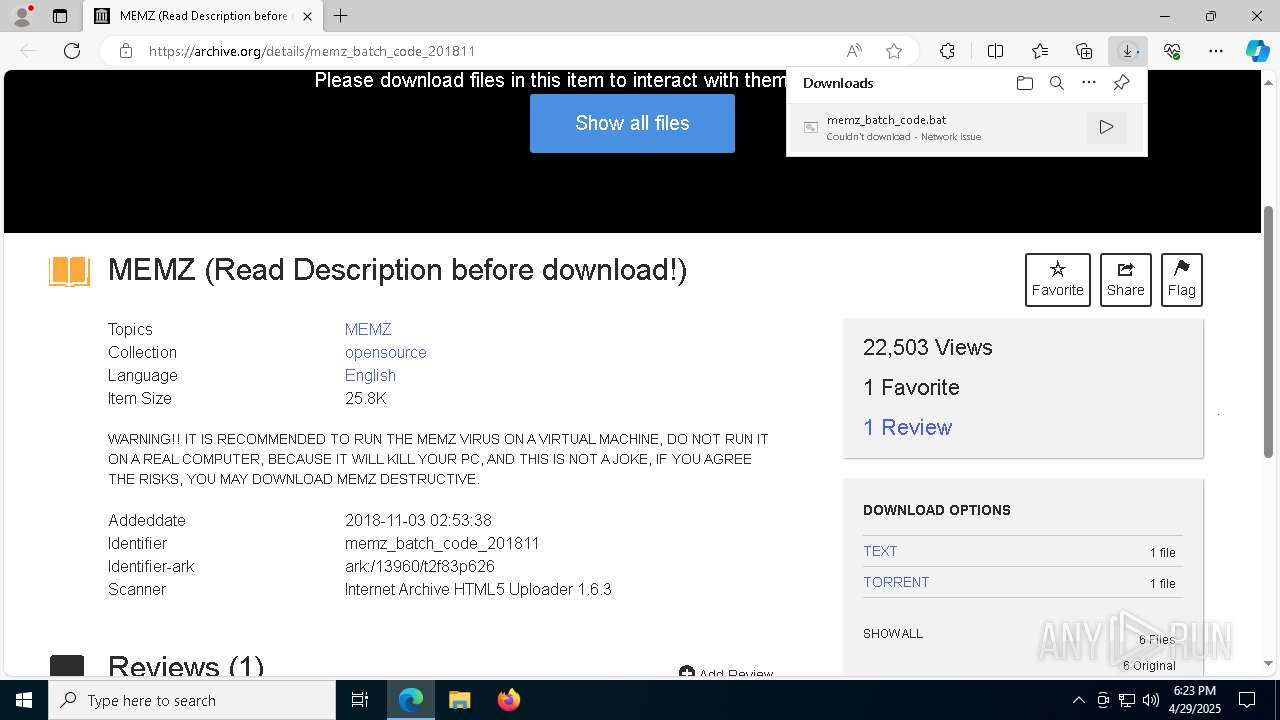Open the Copilot sidebar icon
The width and height of the screenshot is (1280, 720).
(1258, 51)
